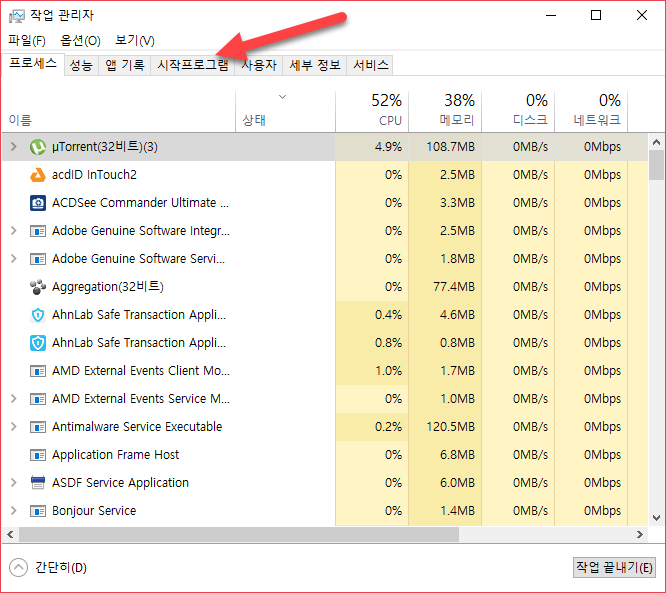Sort by the 네트워크 column header
The image size is (666, 593).
[591, 111]
